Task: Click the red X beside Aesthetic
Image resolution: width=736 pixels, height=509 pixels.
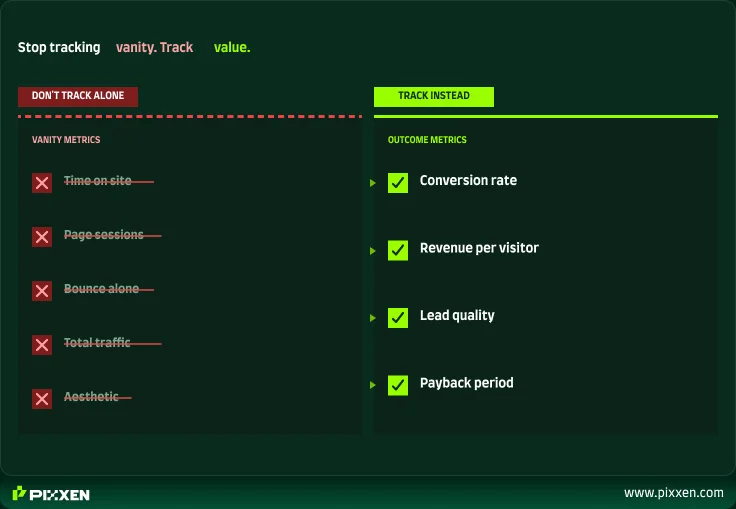Action: point(42,399)
